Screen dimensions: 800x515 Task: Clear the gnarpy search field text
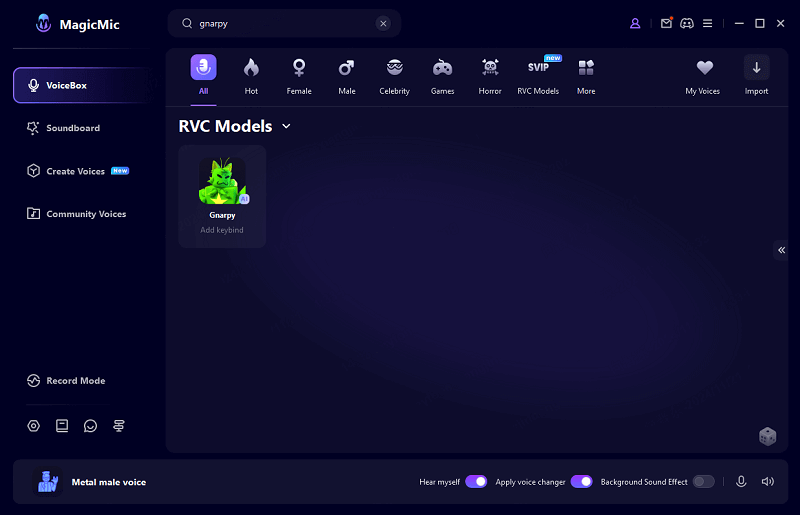pos(383,24)
